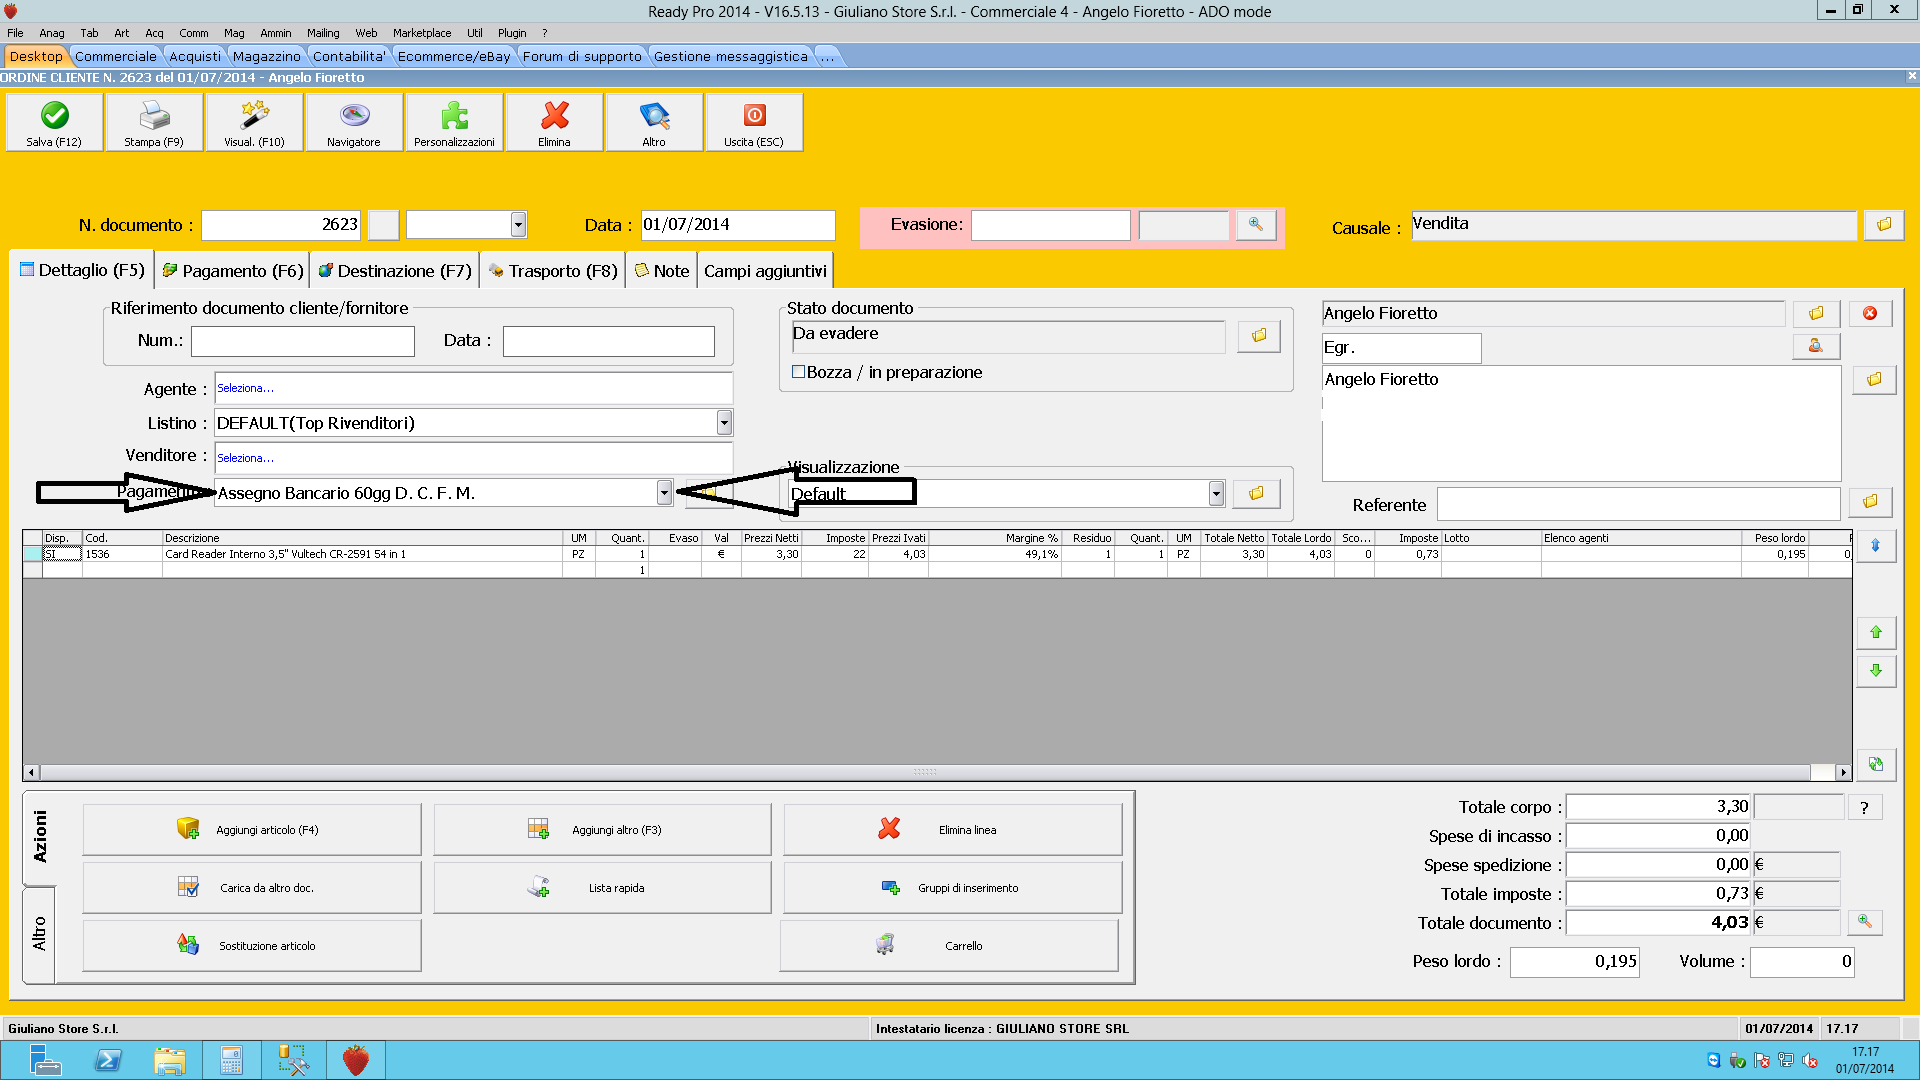Click the Margine % column header
1920x1080 pixels.
pos(995,538)
